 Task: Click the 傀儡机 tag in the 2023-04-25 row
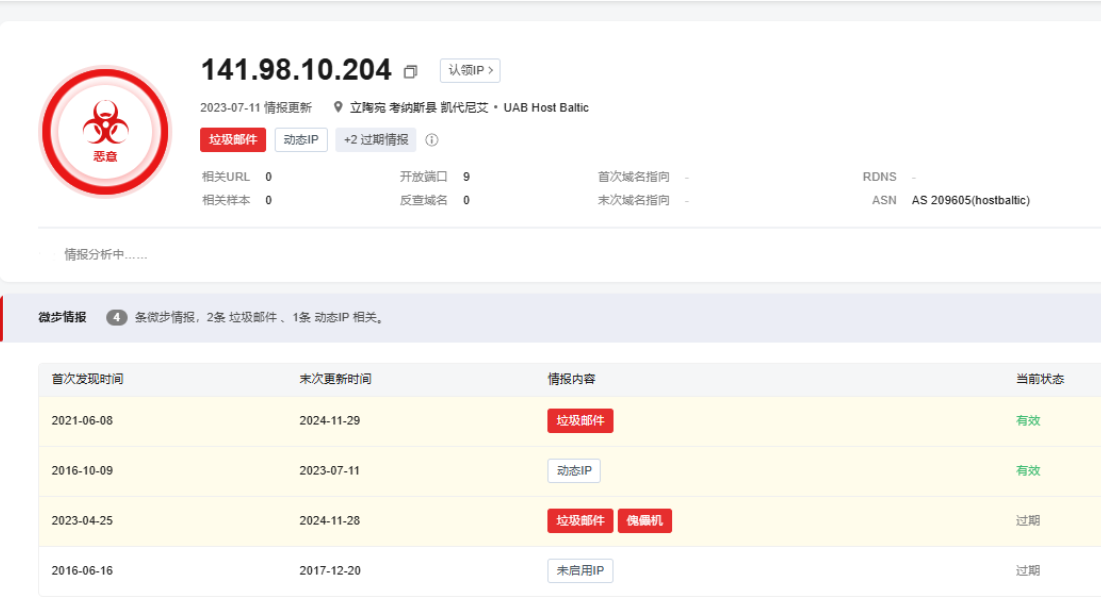tap(644, 521)
